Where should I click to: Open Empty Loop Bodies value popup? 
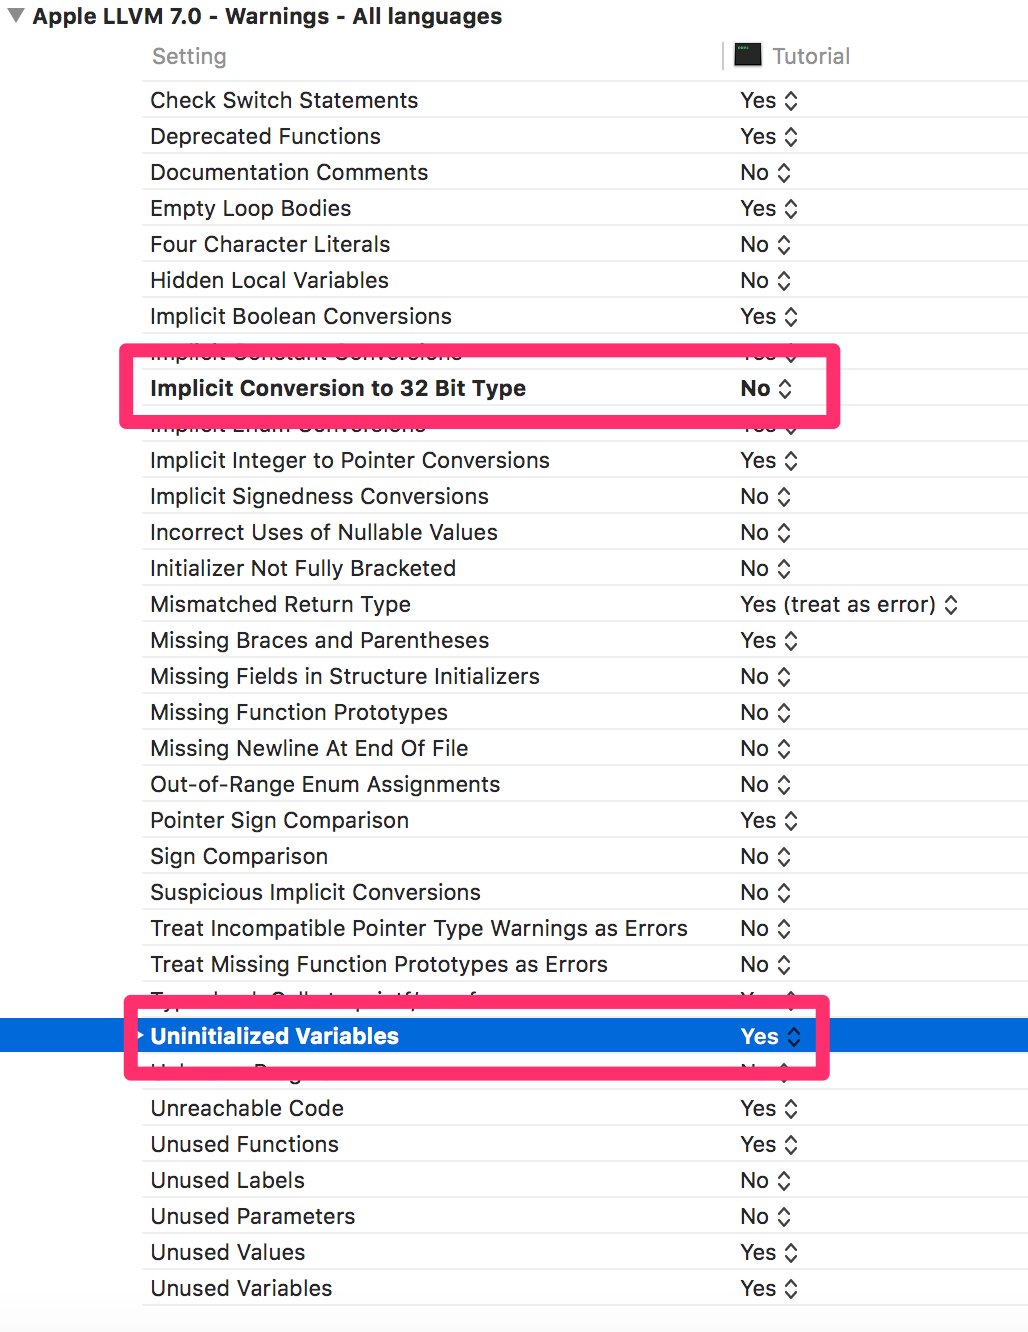coord(769,208)
